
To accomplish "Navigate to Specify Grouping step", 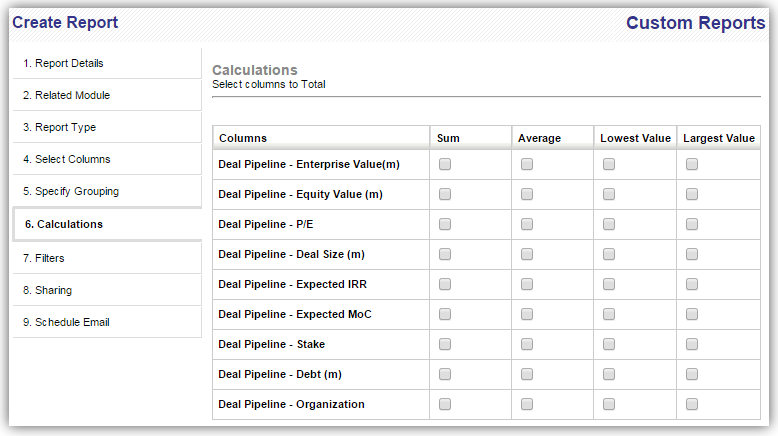I will point(71,191).
